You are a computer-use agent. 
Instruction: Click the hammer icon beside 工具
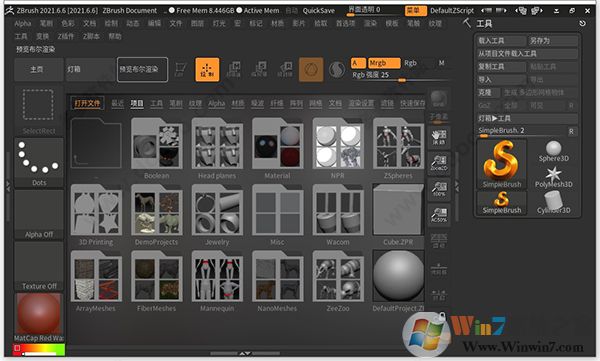point(467,23)
